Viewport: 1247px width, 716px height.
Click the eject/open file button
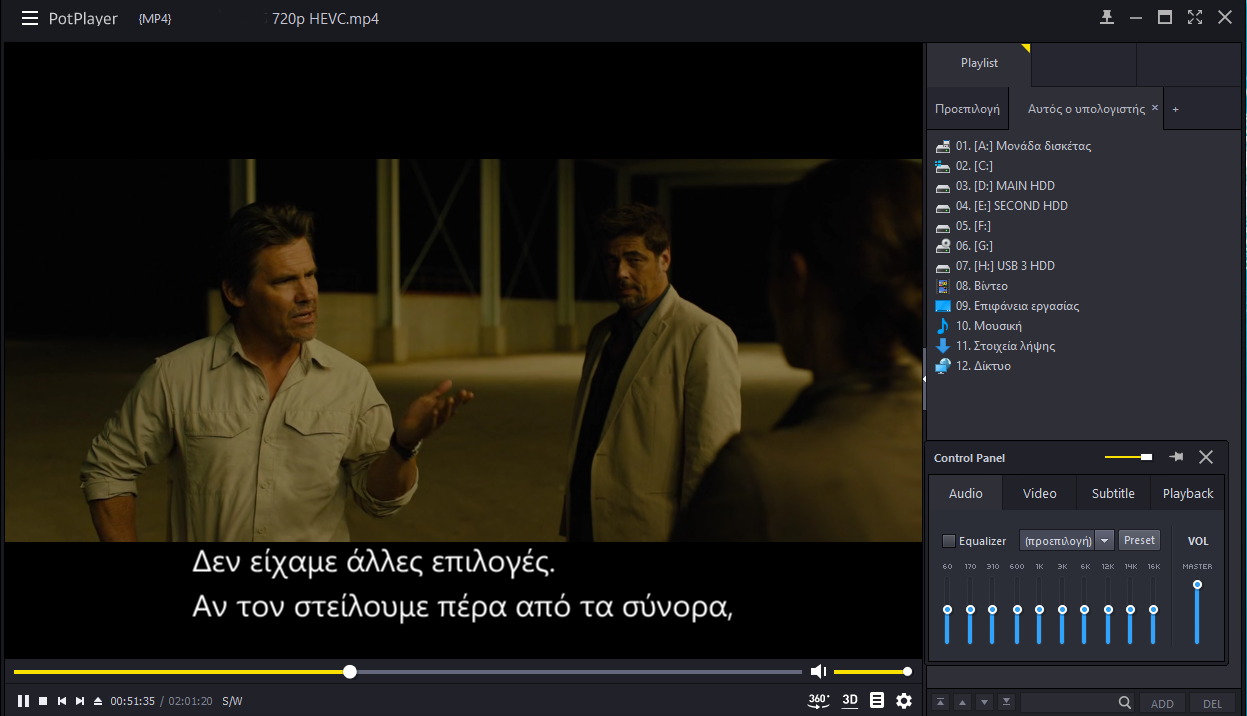[98, 701]
